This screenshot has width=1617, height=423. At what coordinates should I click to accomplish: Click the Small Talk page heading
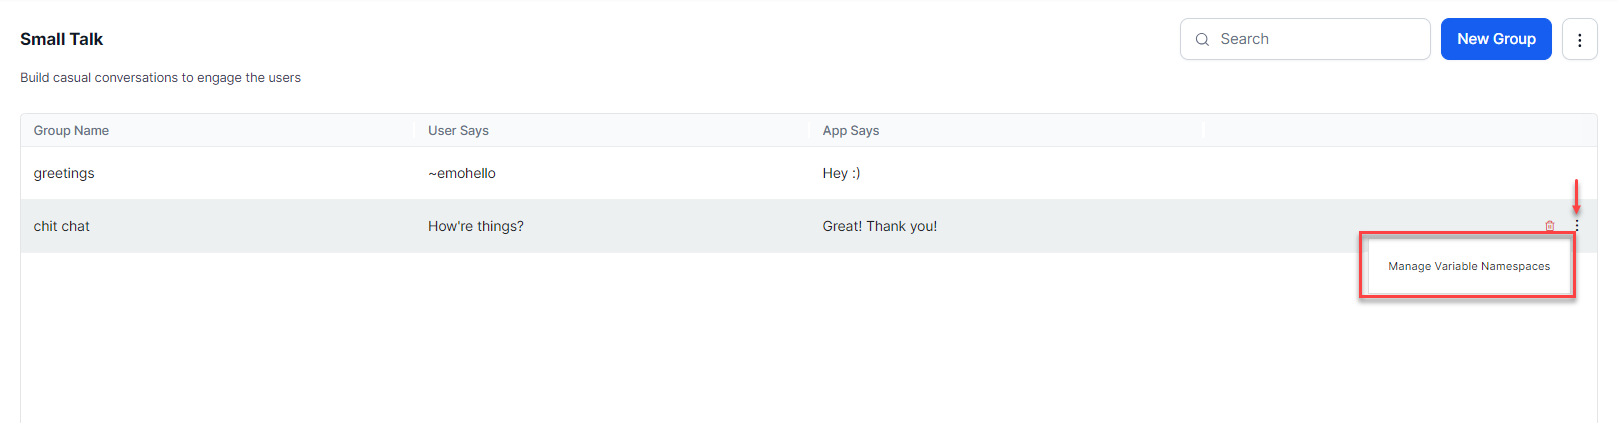pos(62,40)
